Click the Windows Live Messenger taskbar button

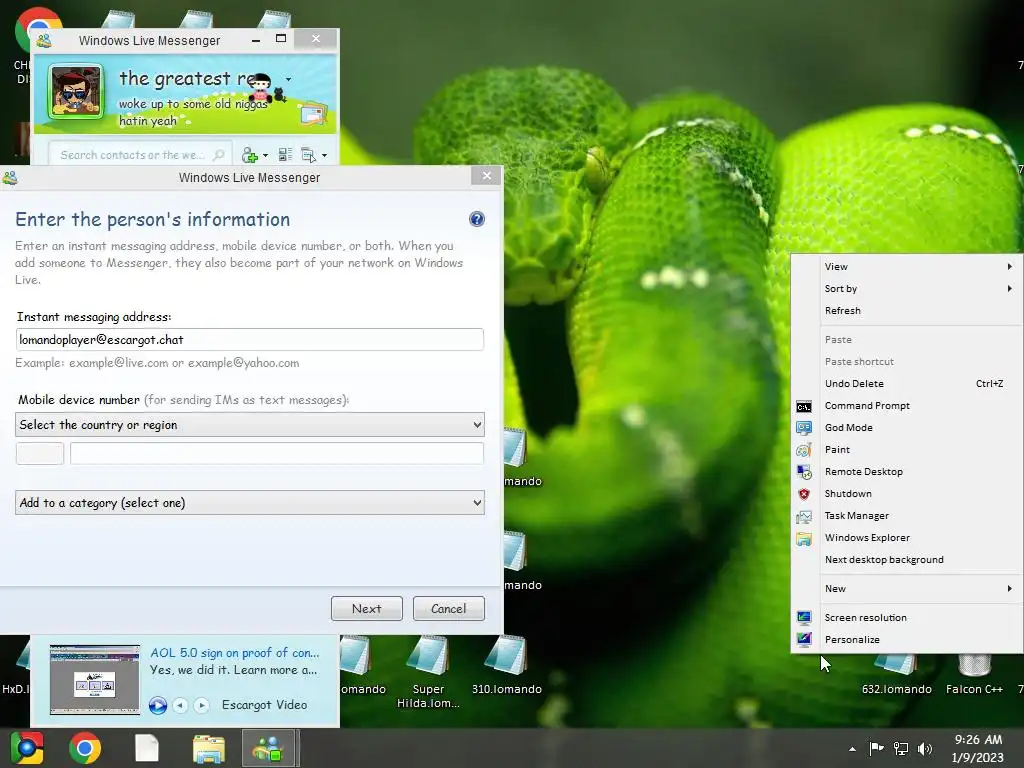click(269, 748)
